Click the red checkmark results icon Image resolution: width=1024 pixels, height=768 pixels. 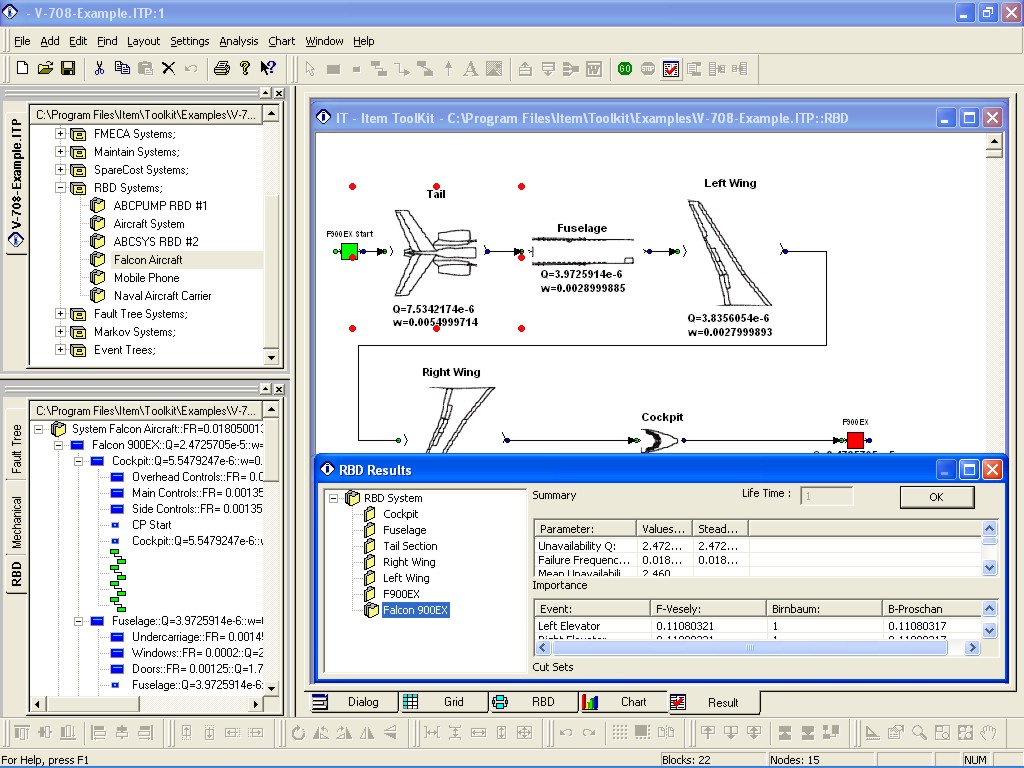point(671,69)
